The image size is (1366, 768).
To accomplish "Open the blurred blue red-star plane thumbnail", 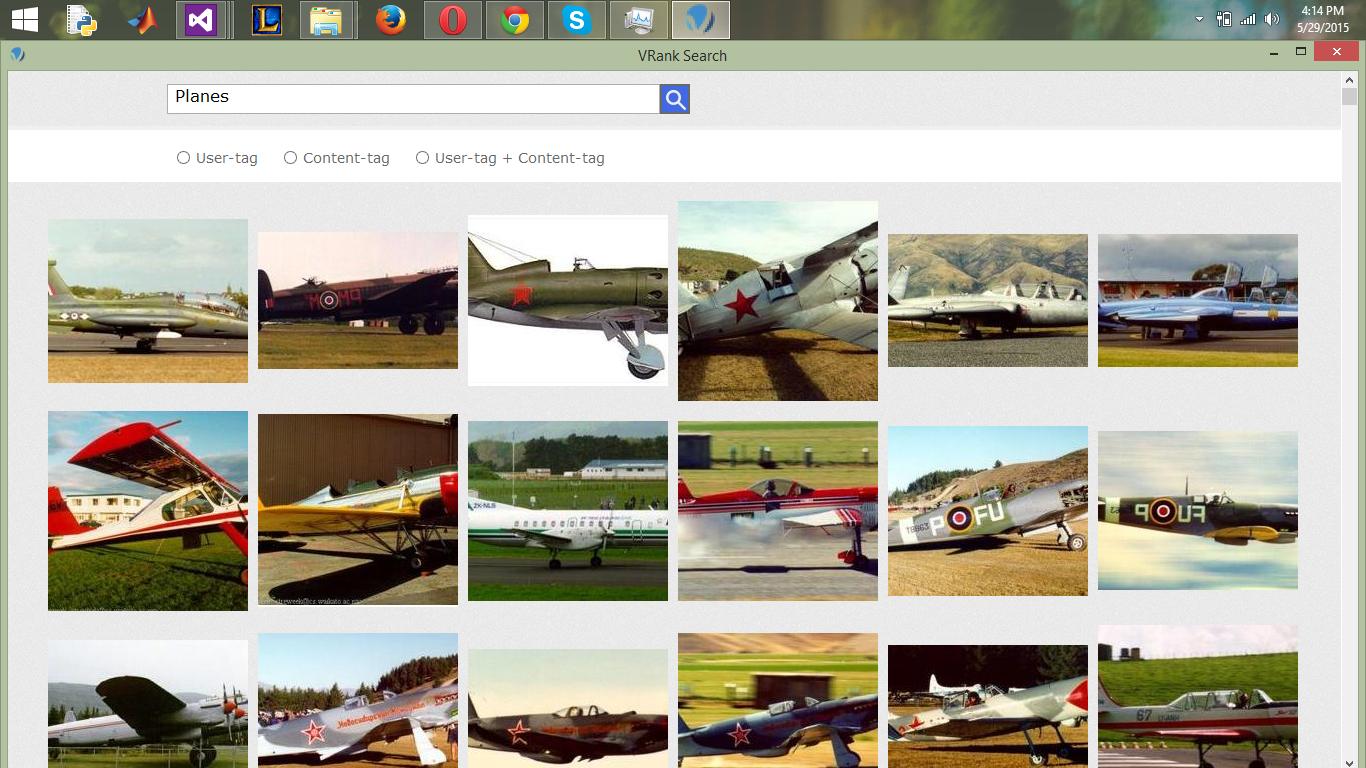I will (x=778, y=700).
